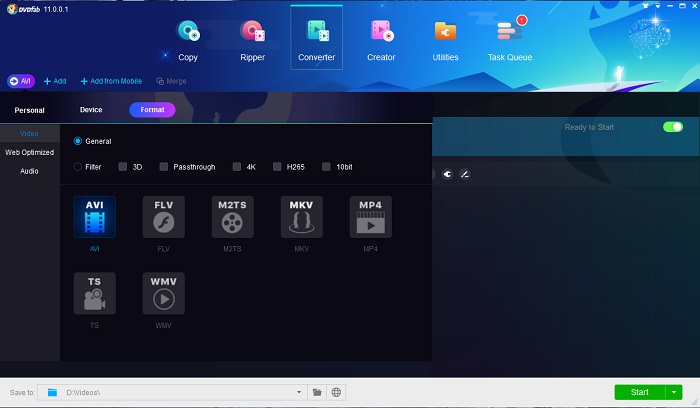Viewport: 700px width, 408px height.
Task: Open the Ripper module
Action: 252,40
